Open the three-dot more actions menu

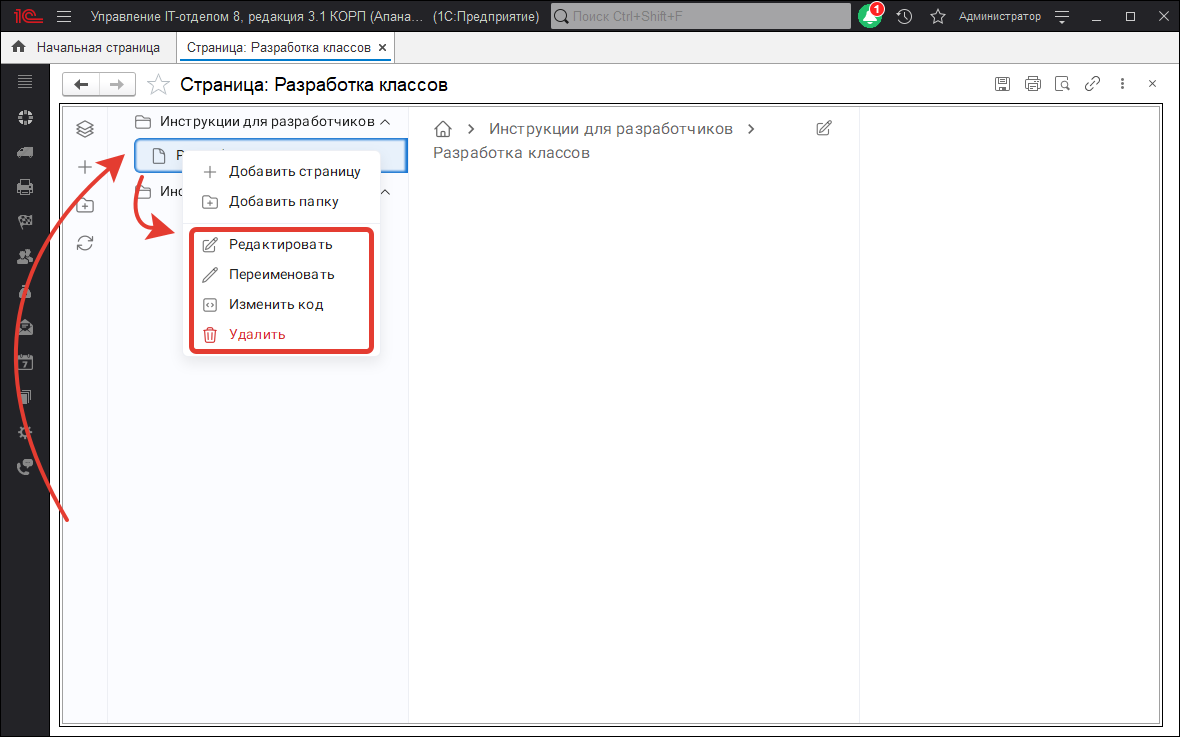click(1123, 84)
